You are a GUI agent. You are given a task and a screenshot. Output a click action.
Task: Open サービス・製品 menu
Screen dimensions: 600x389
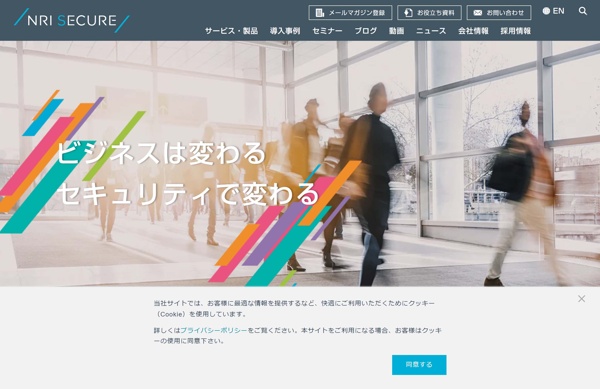click(232, 31)
